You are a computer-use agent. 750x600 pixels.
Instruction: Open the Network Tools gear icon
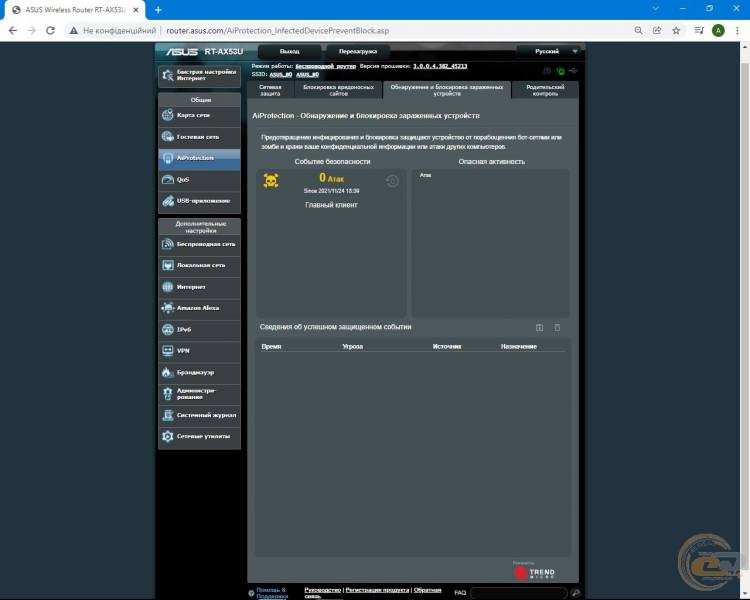[x=167, y=436]
